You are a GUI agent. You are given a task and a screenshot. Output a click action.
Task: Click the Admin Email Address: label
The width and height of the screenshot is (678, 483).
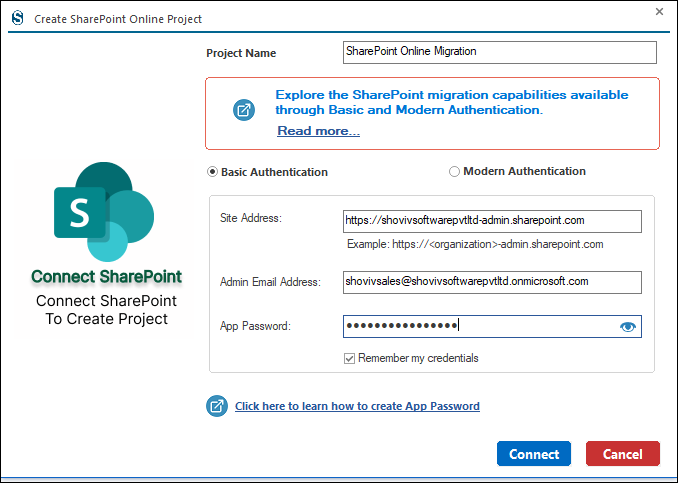tap(270, 282)
